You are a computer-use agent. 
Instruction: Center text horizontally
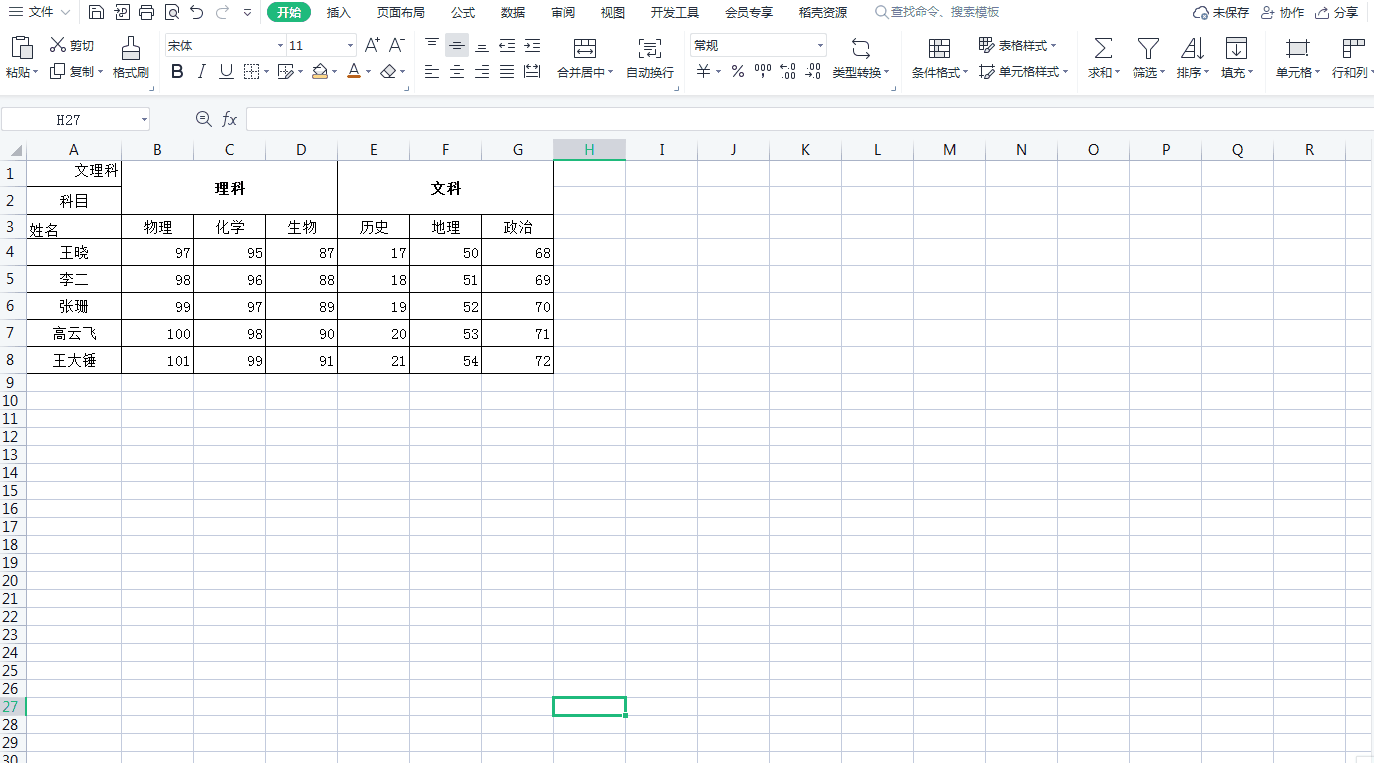point(457,72)
